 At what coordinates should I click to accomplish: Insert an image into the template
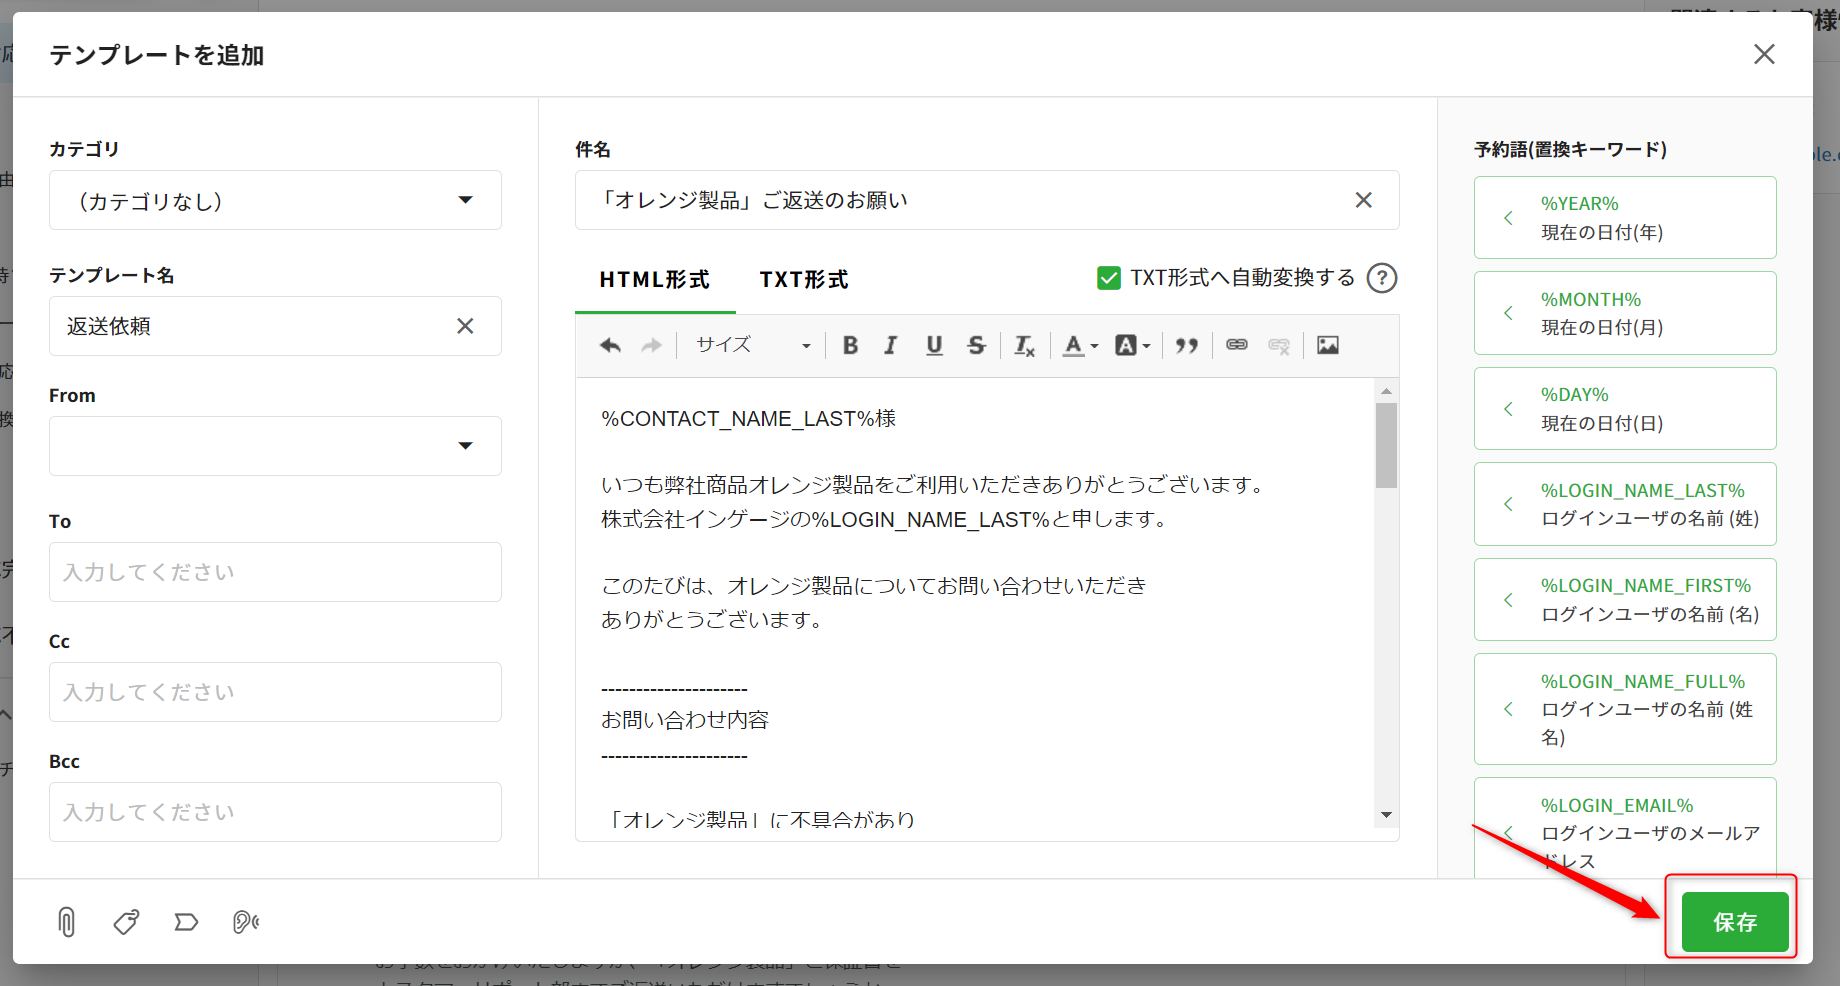pyautogui.click(x=1327, y=345)
